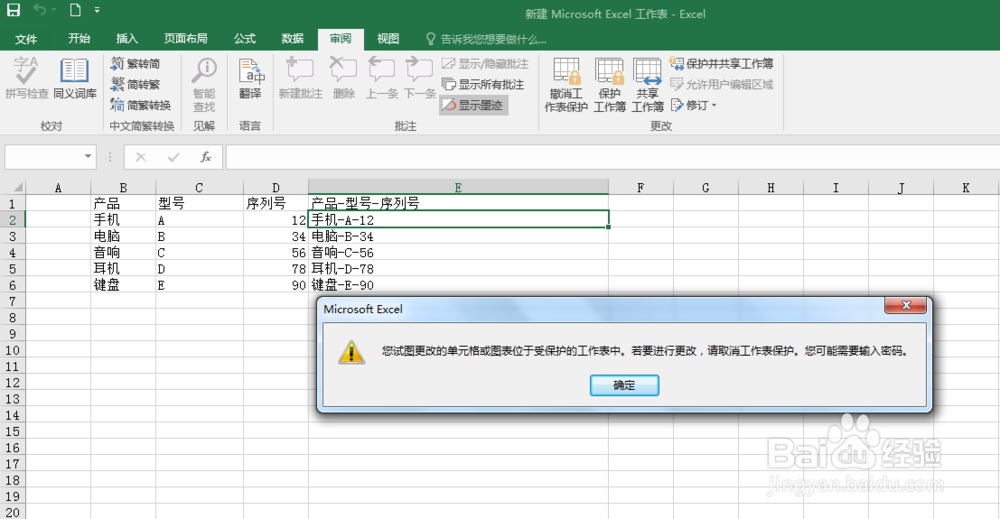Click 共享工作簿 share workbook icon
The image size is (1000, 519).
647,84
